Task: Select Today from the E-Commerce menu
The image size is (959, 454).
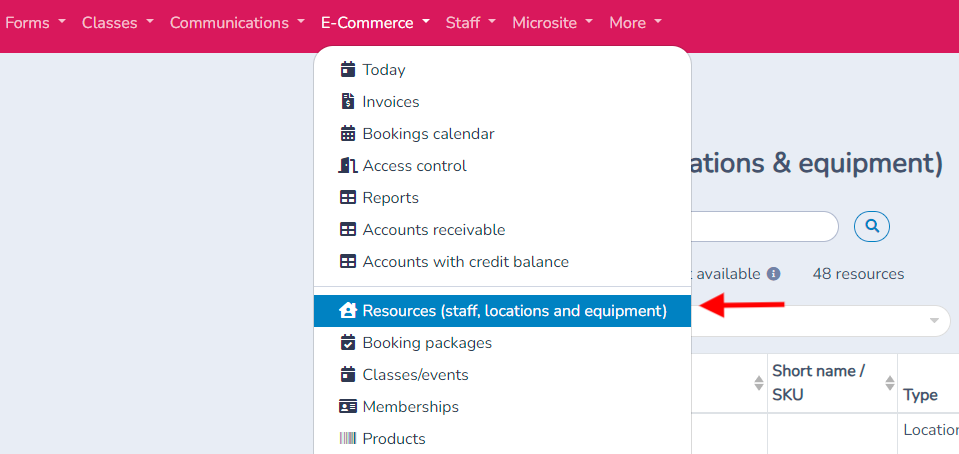Action: coord(502,69)
